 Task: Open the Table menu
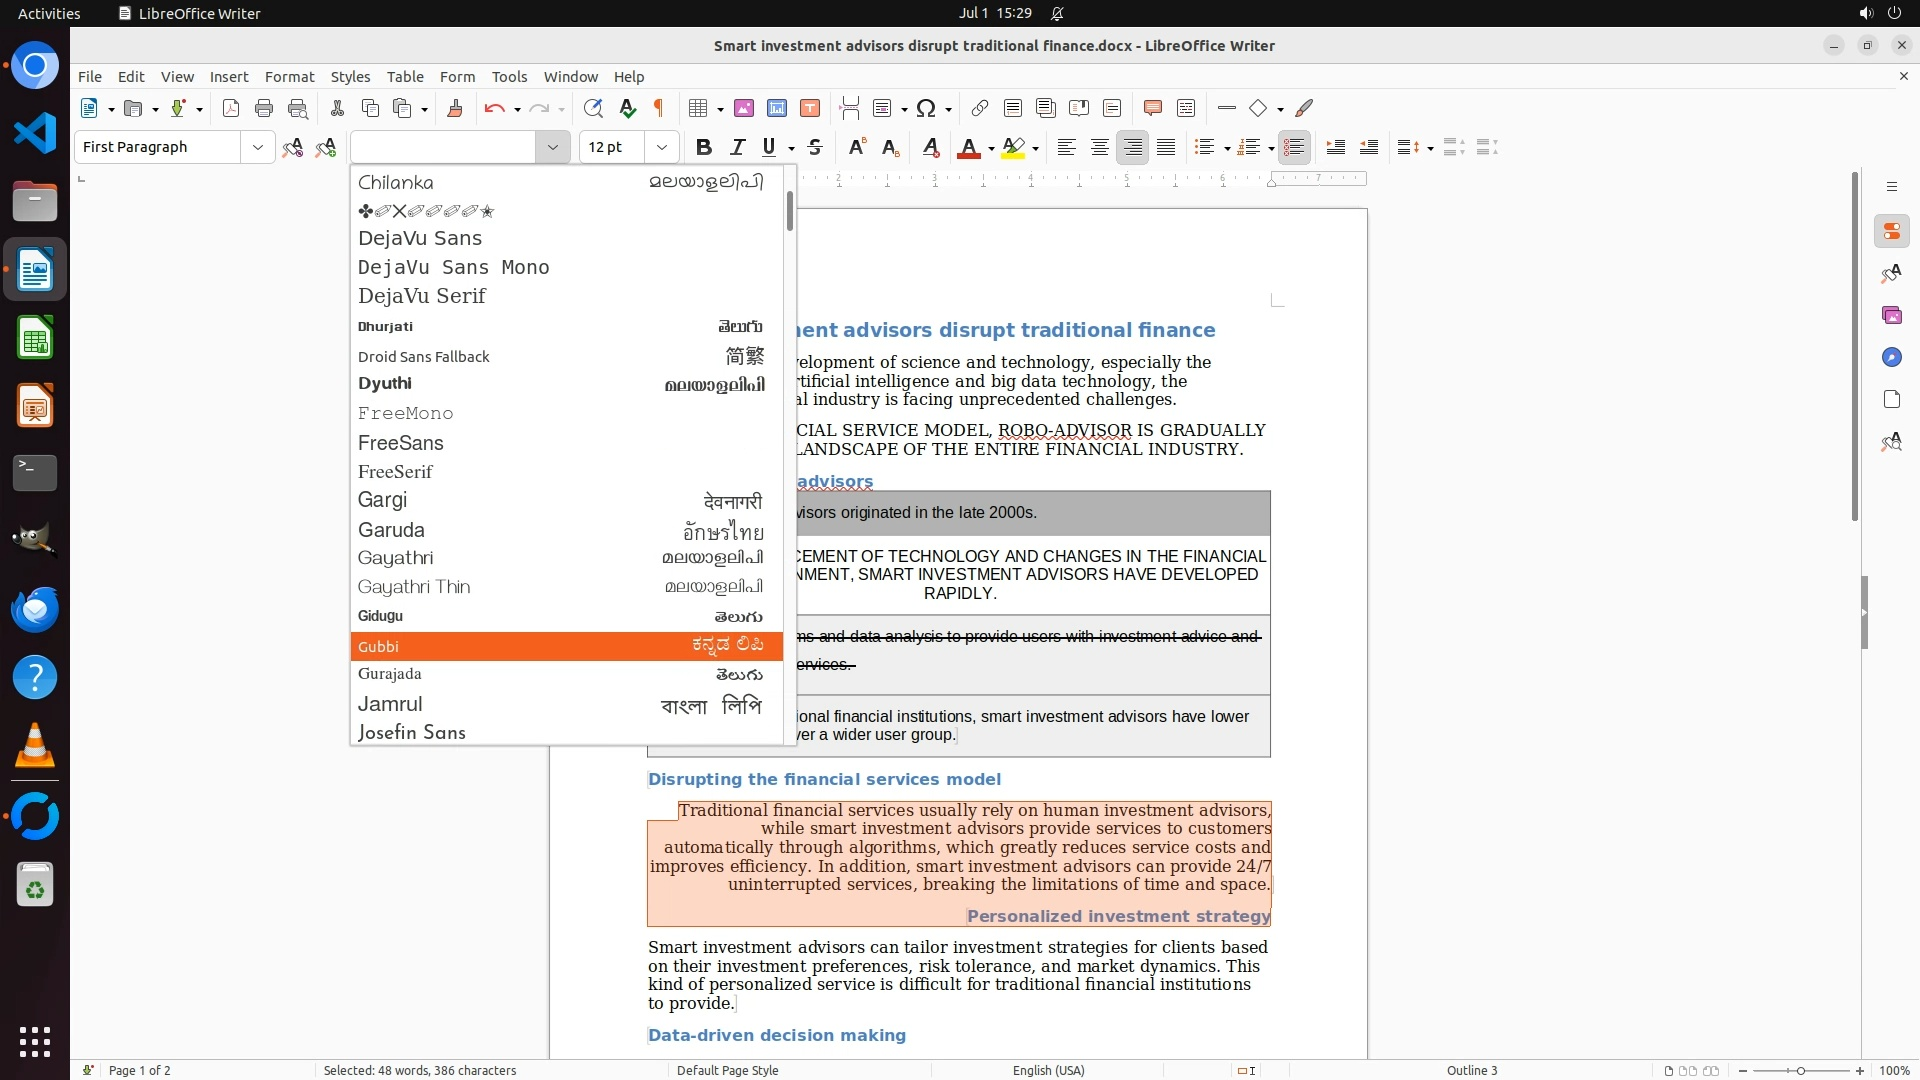click(x=405, y=77)
